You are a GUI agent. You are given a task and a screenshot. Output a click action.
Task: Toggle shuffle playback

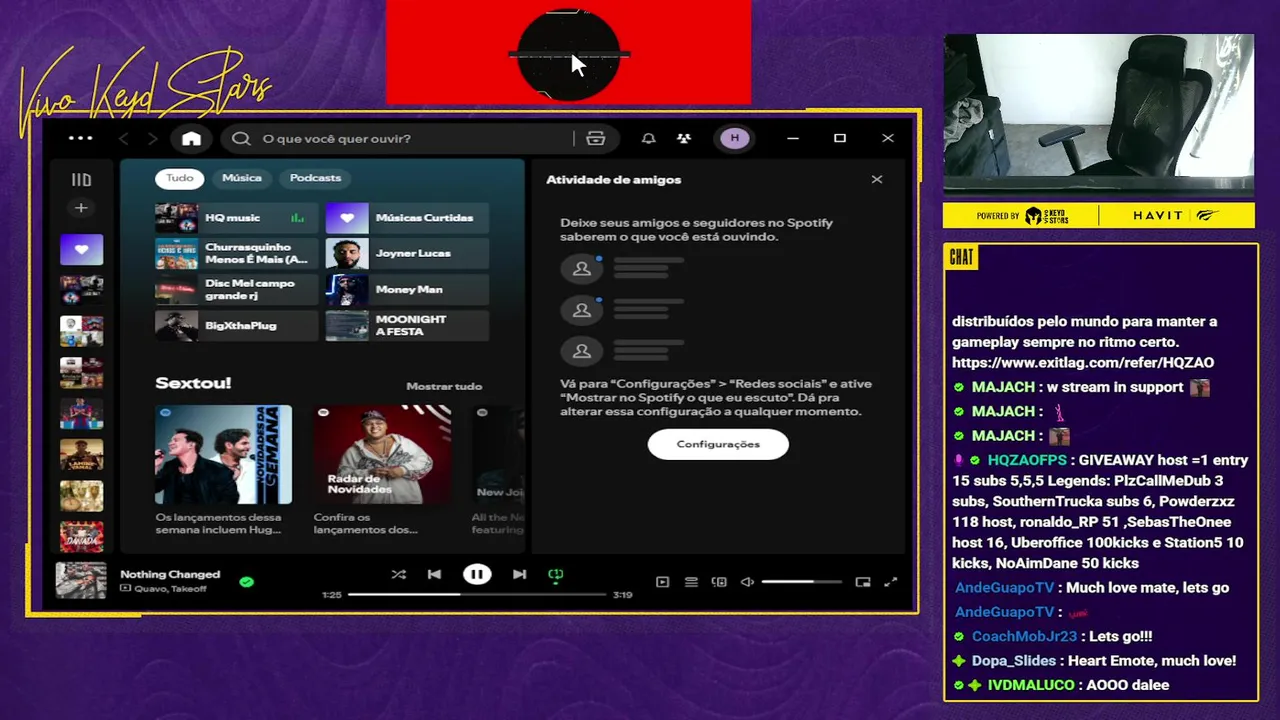[x=398, y=574]
